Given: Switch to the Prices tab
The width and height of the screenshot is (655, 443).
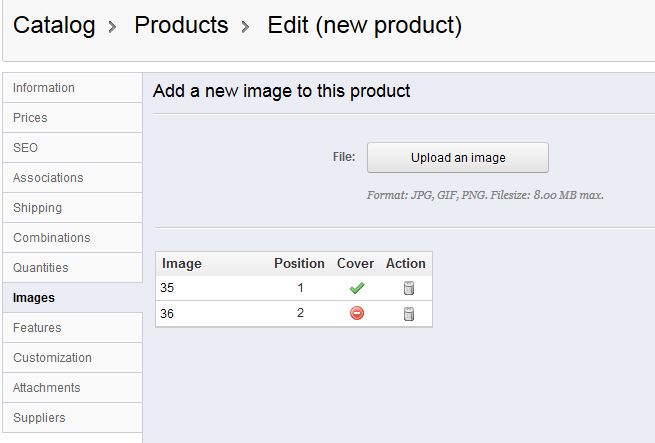Looking at the screenshot, I should [30, 118].
